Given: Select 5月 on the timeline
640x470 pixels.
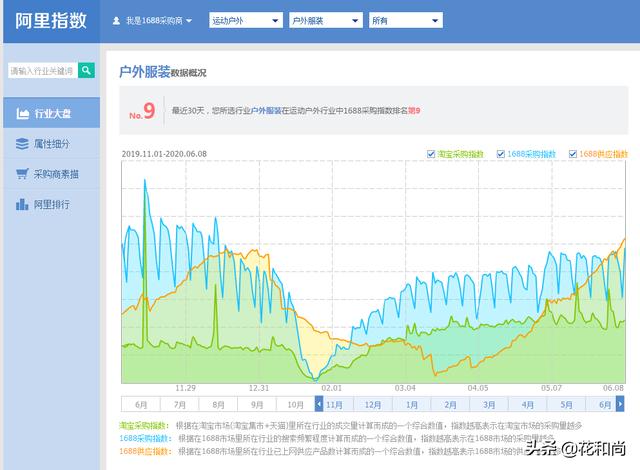Looking at the screenshot, I should (566, 404).
